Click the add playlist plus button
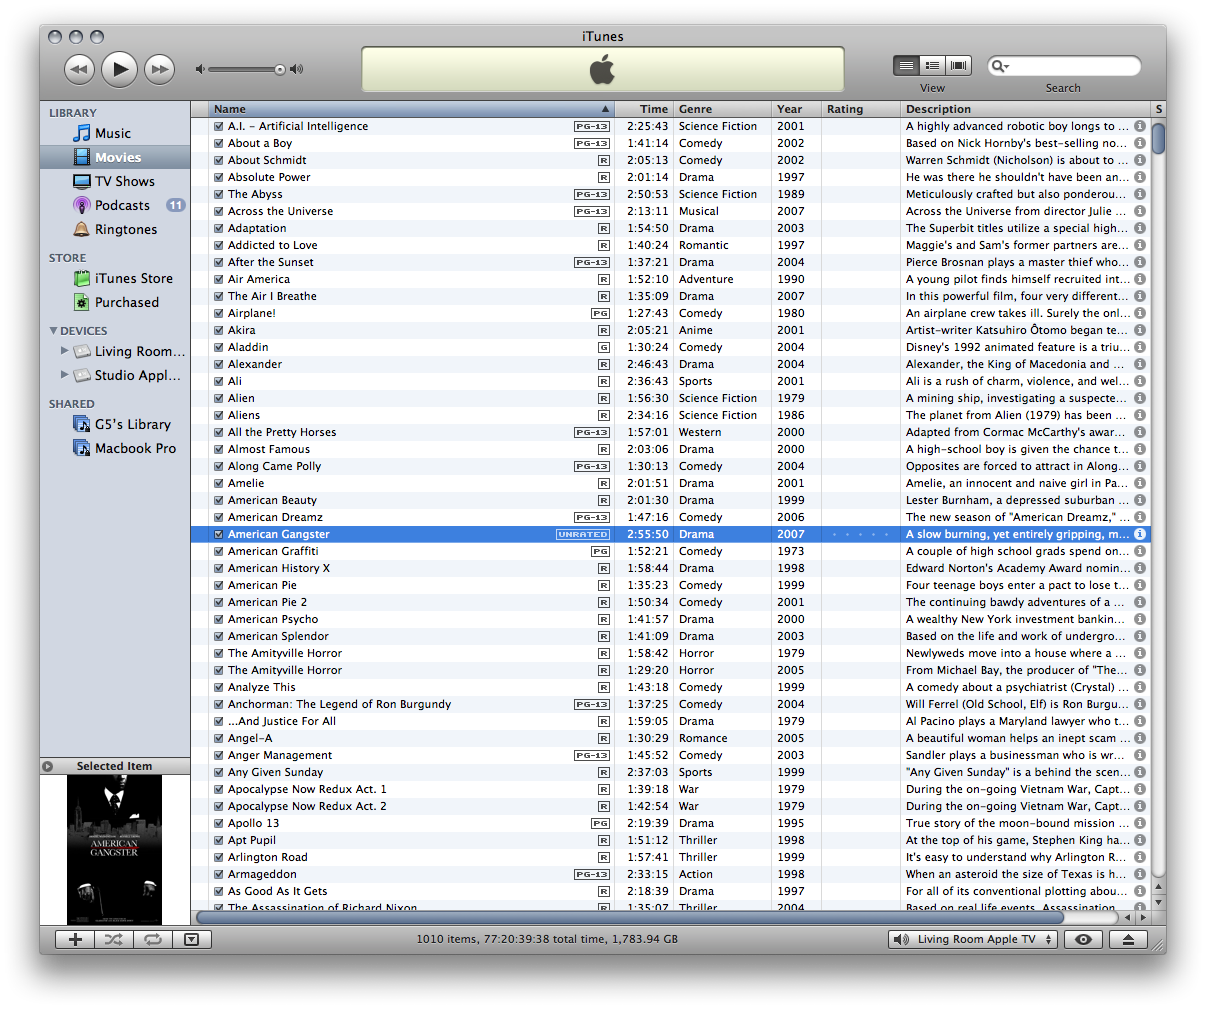1206x1009 pixels. tap(75, 939)
